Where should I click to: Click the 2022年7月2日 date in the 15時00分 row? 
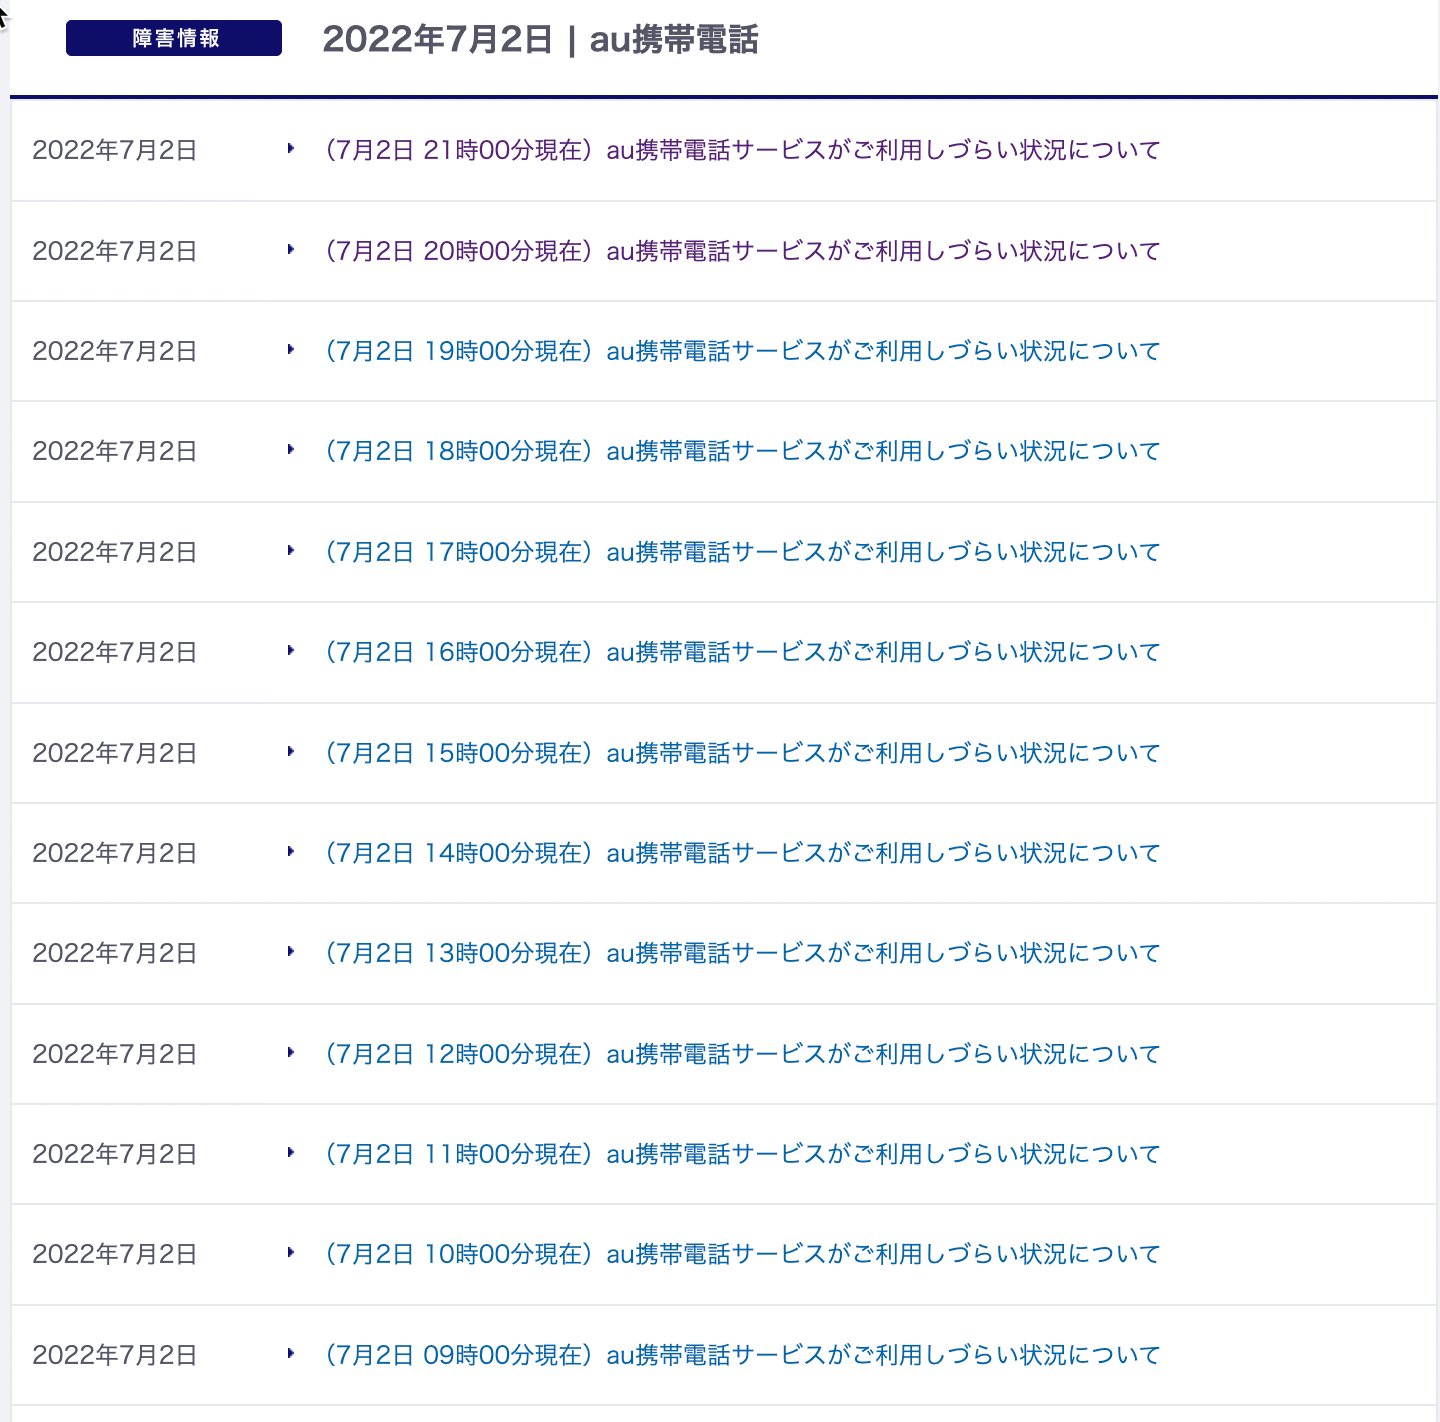tap(114, 753)
